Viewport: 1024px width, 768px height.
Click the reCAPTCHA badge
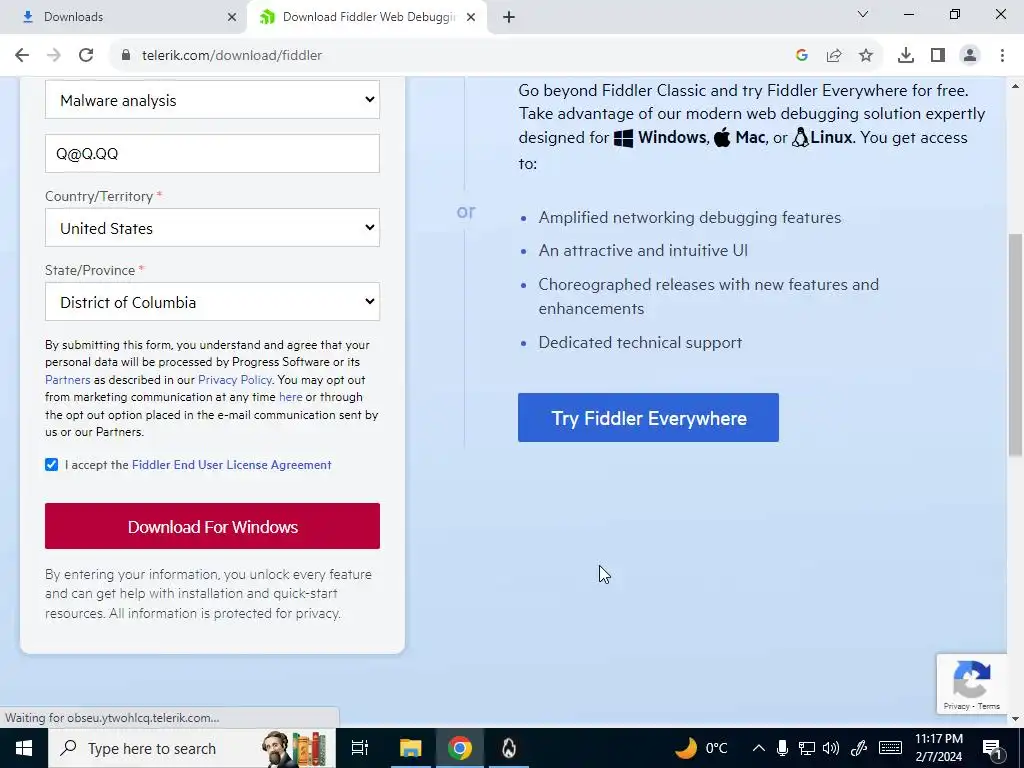(972, 682)
